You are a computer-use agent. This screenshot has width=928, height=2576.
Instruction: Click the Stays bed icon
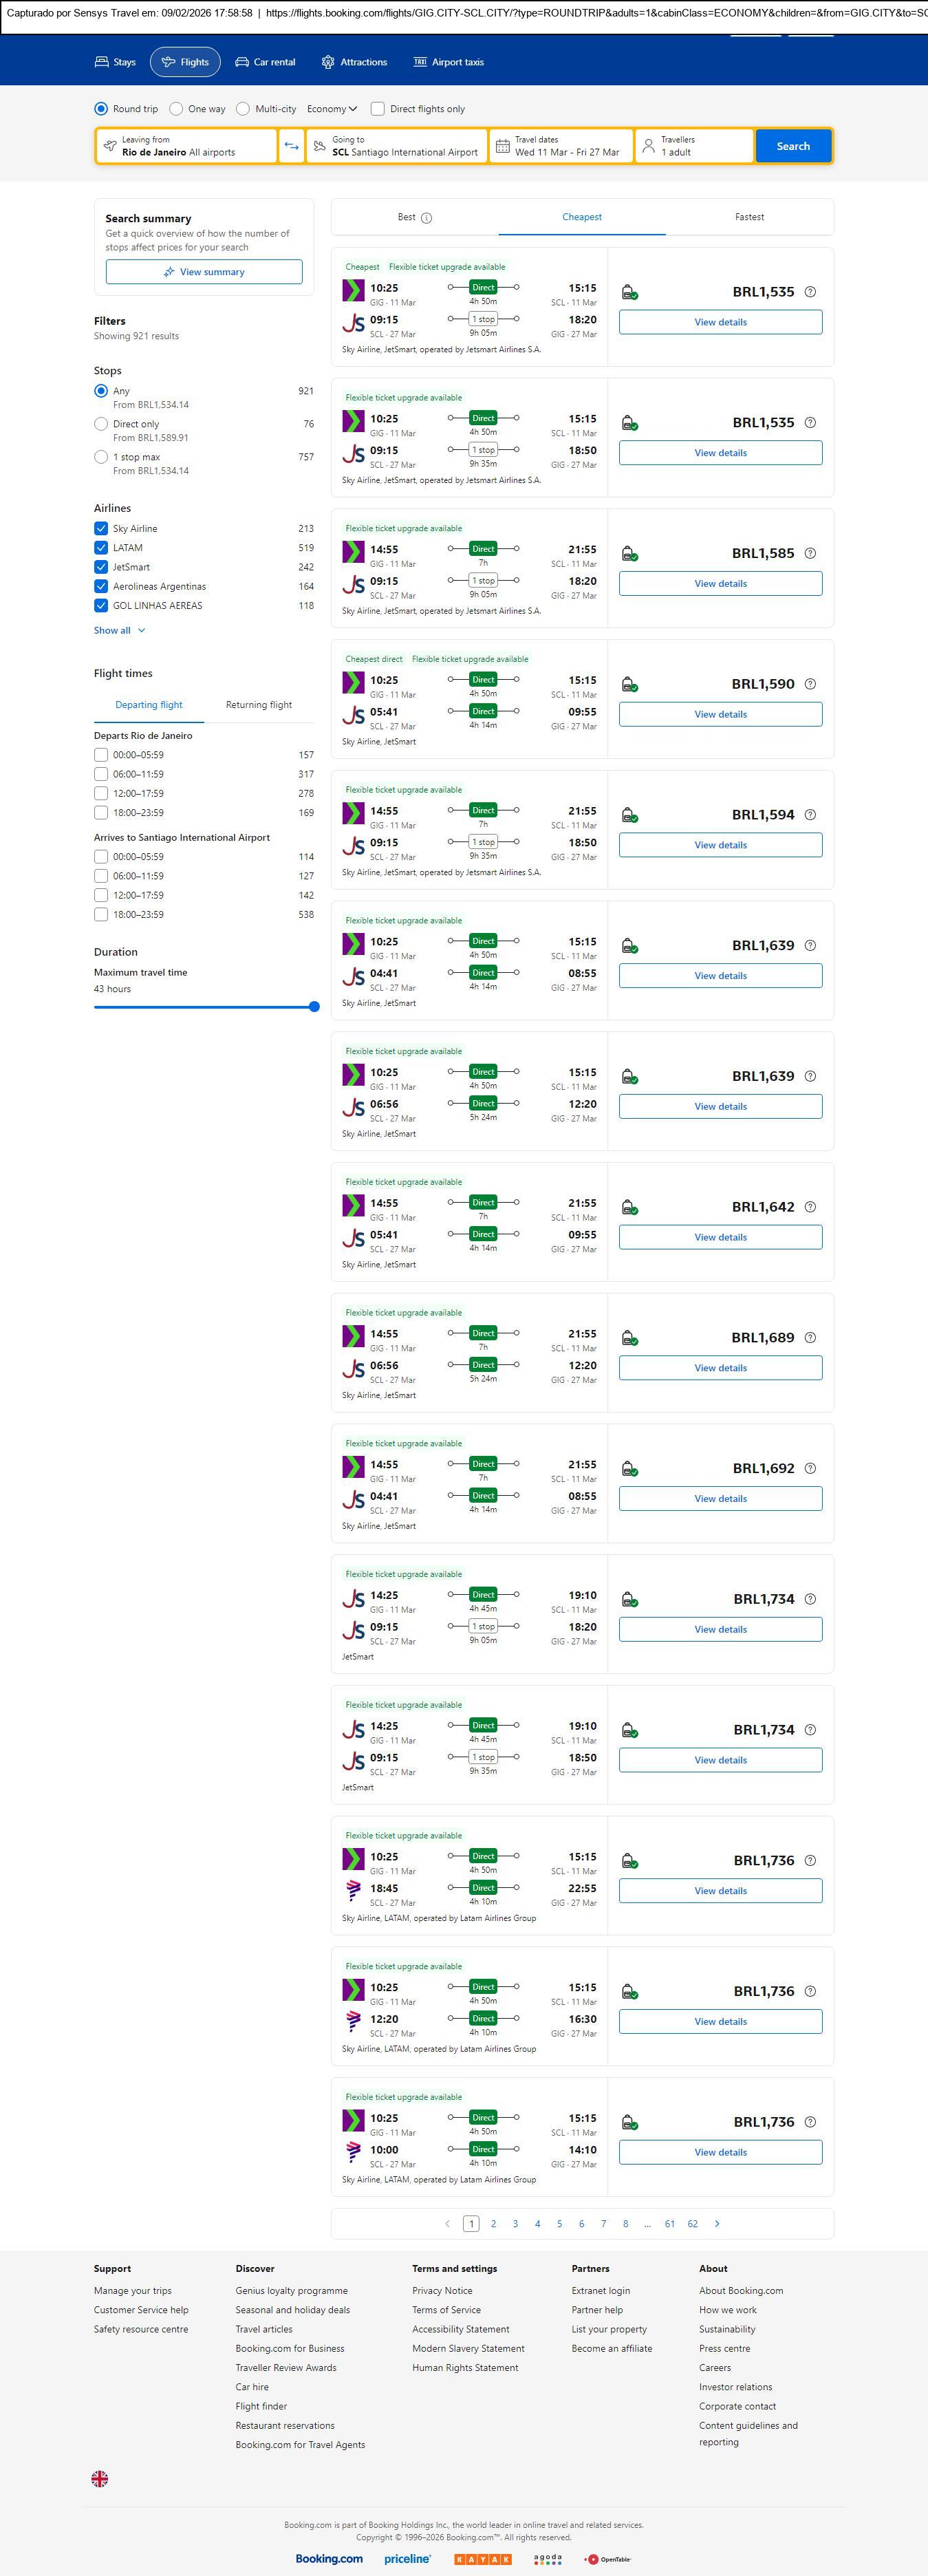pyautogui.click(x=102, y=62)
